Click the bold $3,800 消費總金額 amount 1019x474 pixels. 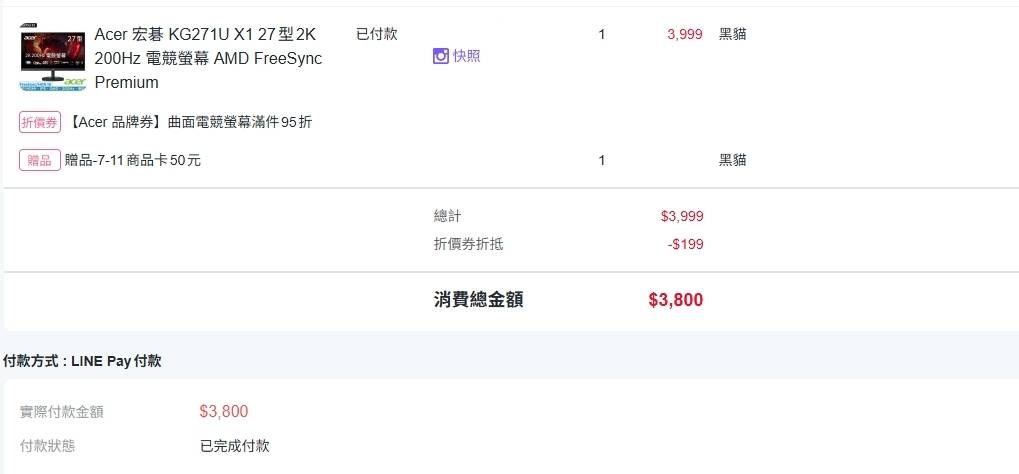(x=675, y=299)
